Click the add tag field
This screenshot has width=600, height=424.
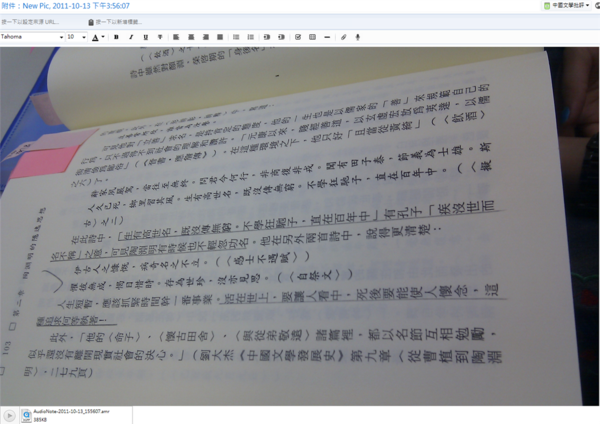pos(119,22)
